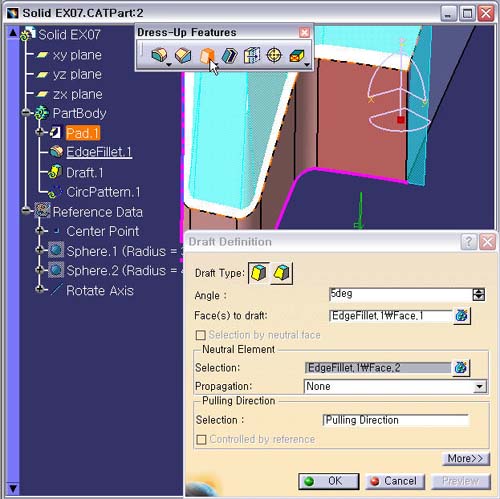Enable Selection by neutral face checkbox
Screen dimensions: 500x499
pos(200,335)
